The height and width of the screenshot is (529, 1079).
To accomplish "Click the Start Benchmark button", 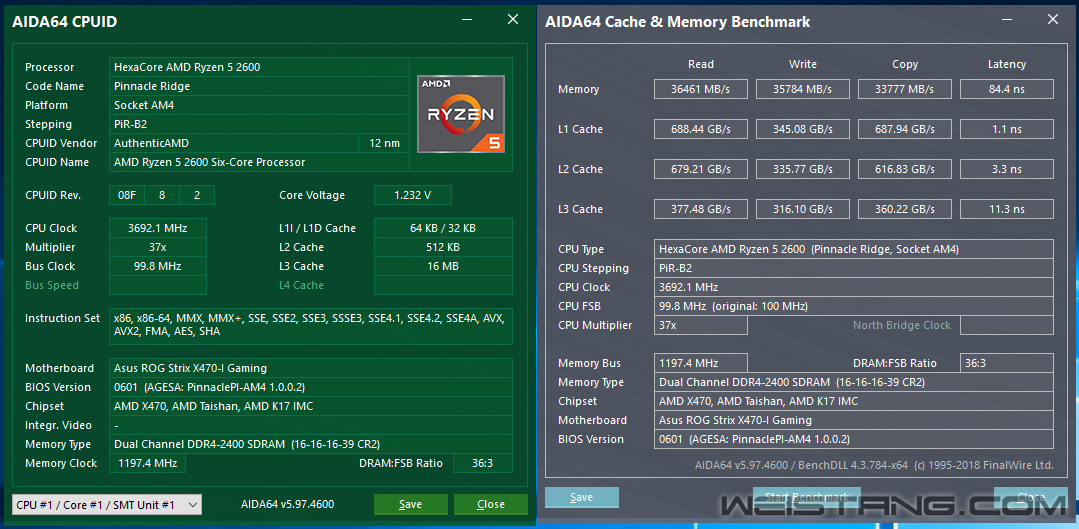I will (806, 497).
